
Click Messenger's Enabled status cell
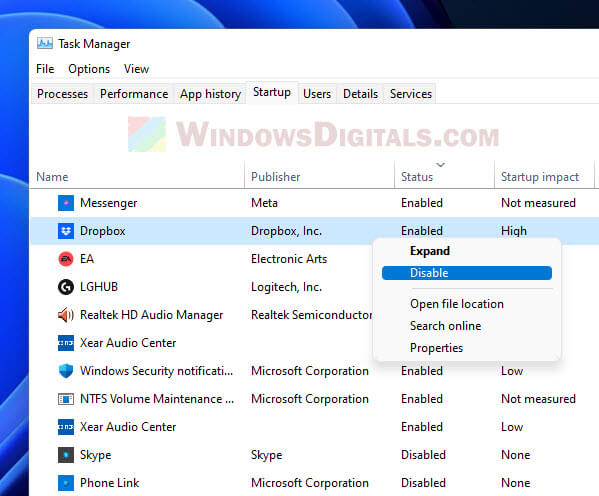pos(422,203)
